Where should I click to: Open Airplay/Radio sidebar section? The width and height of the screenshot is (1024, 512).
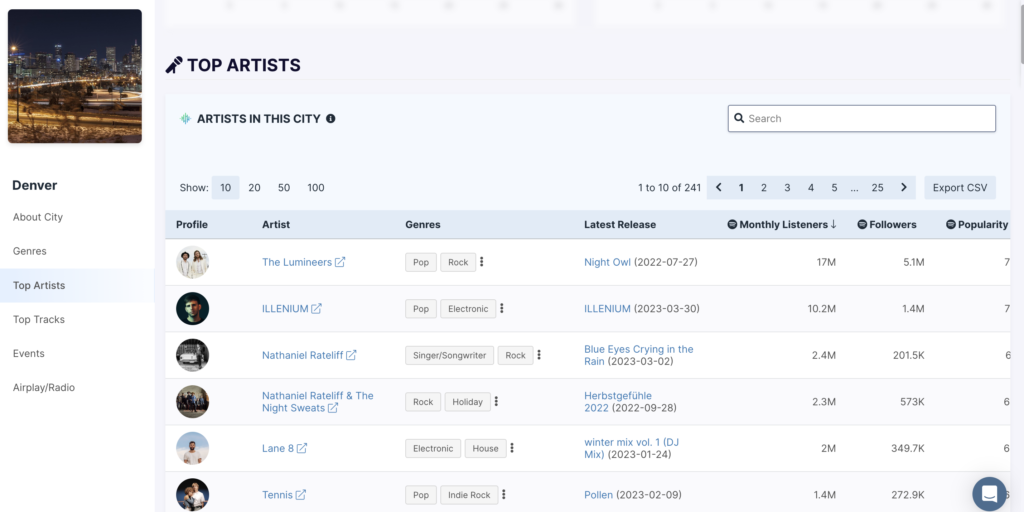coord(44,387)
